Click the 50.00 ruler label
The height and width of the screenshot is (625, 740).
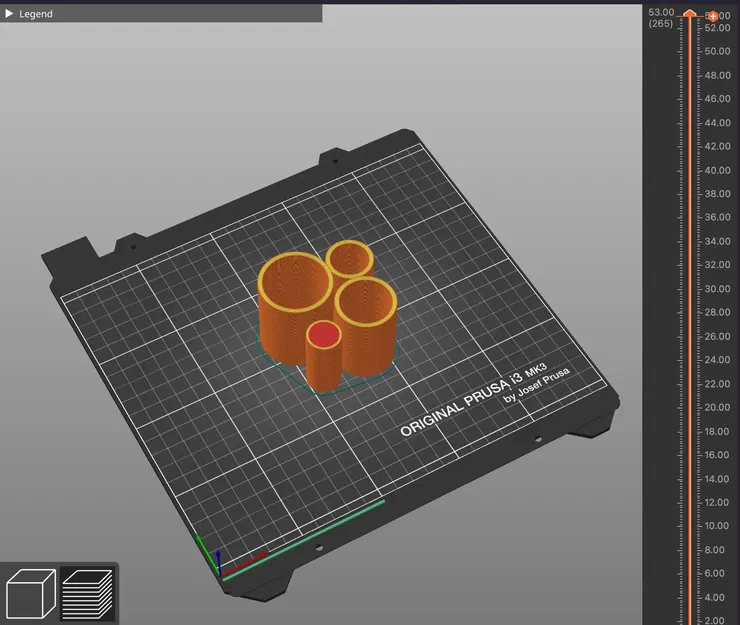[x=717, y=51]
